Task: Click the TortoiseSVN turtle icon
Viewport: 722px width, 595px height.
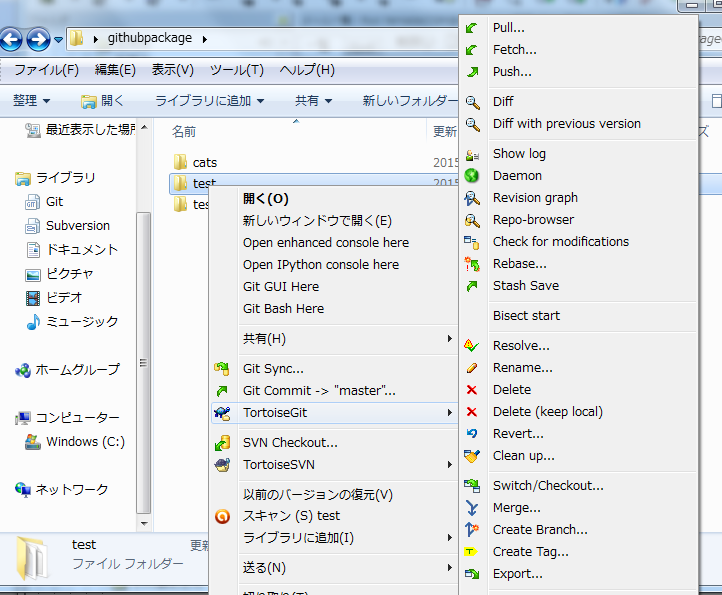Action: (x=222, y=465)
